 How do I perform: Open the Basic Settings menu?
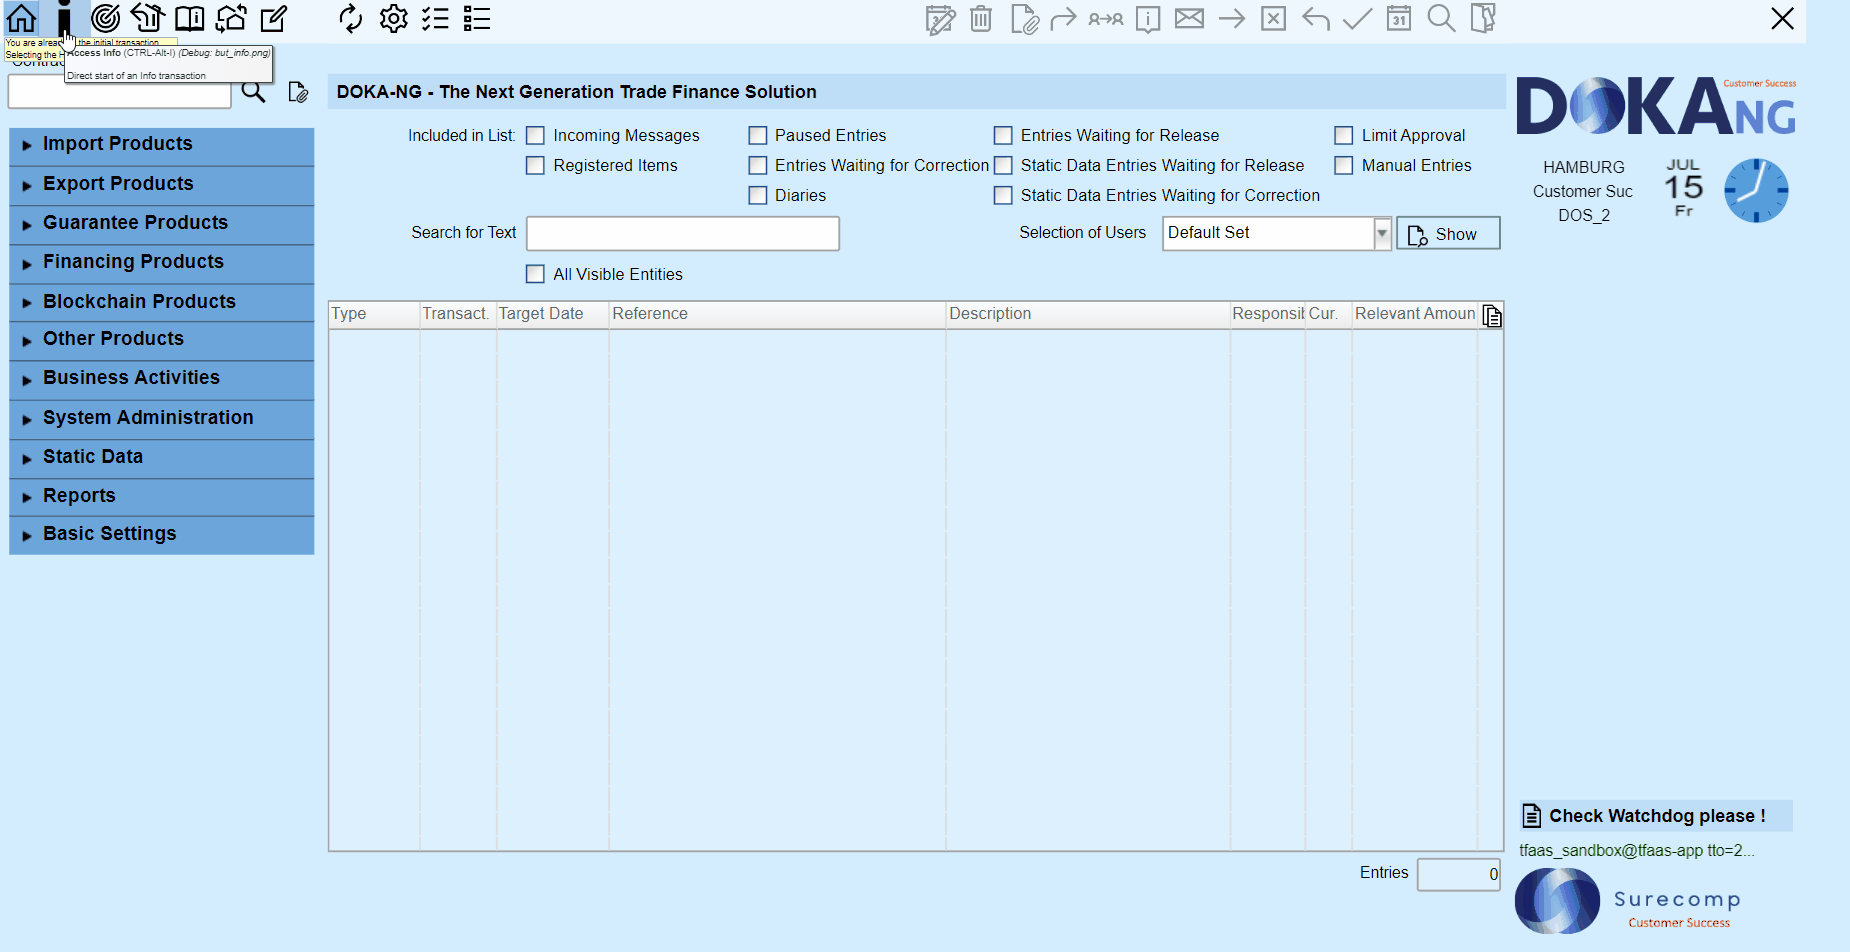coord(110,533)
